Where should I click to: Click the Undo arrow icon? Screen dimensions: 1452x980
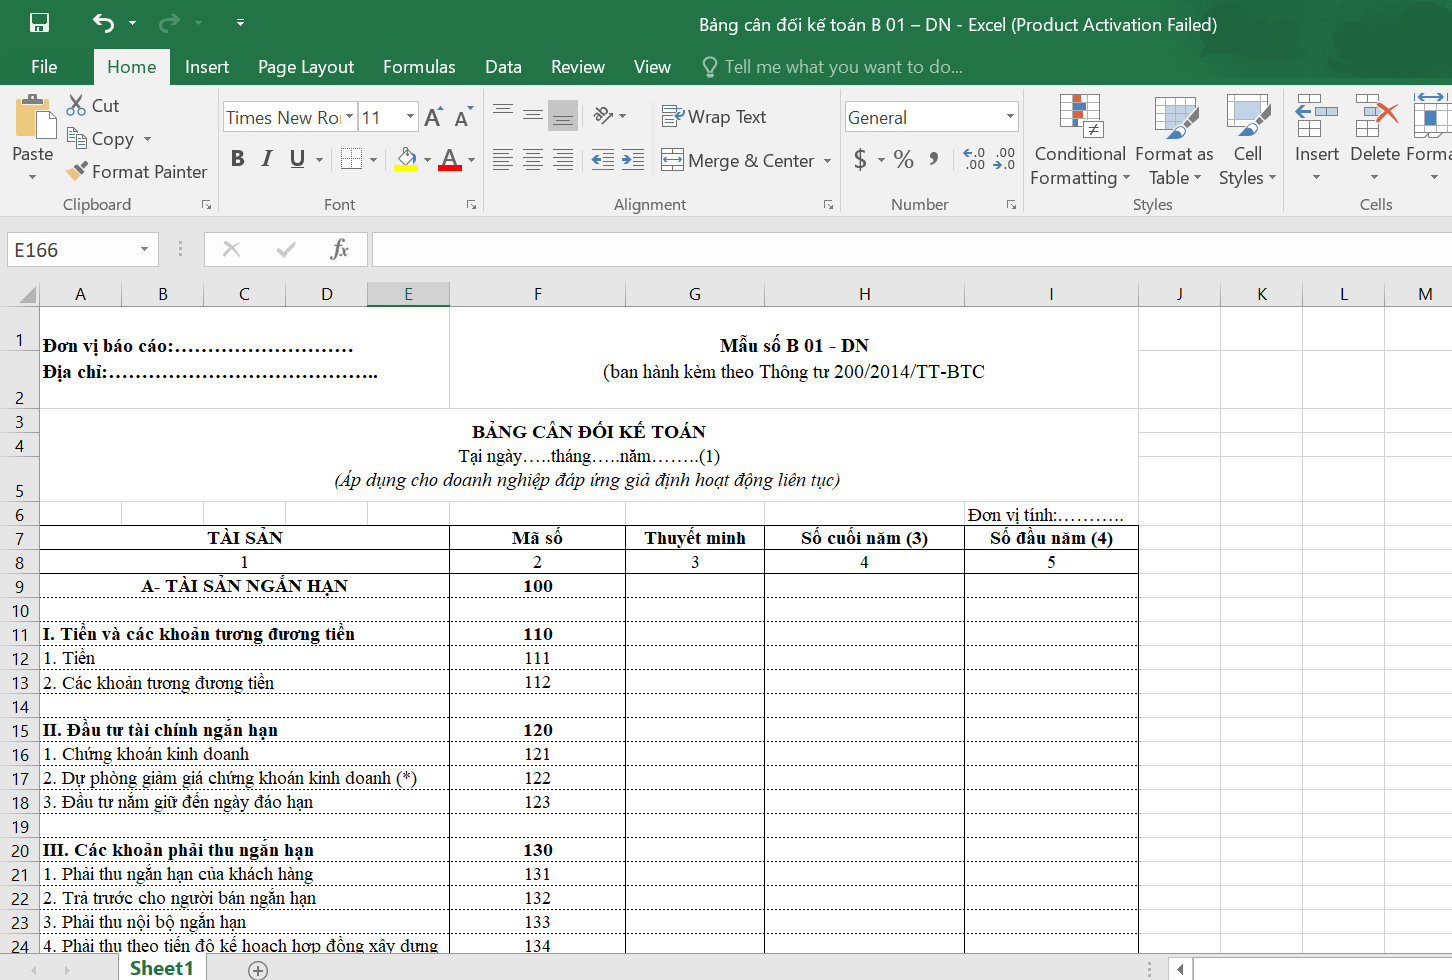pyautogui.click(x=103, y=22)
